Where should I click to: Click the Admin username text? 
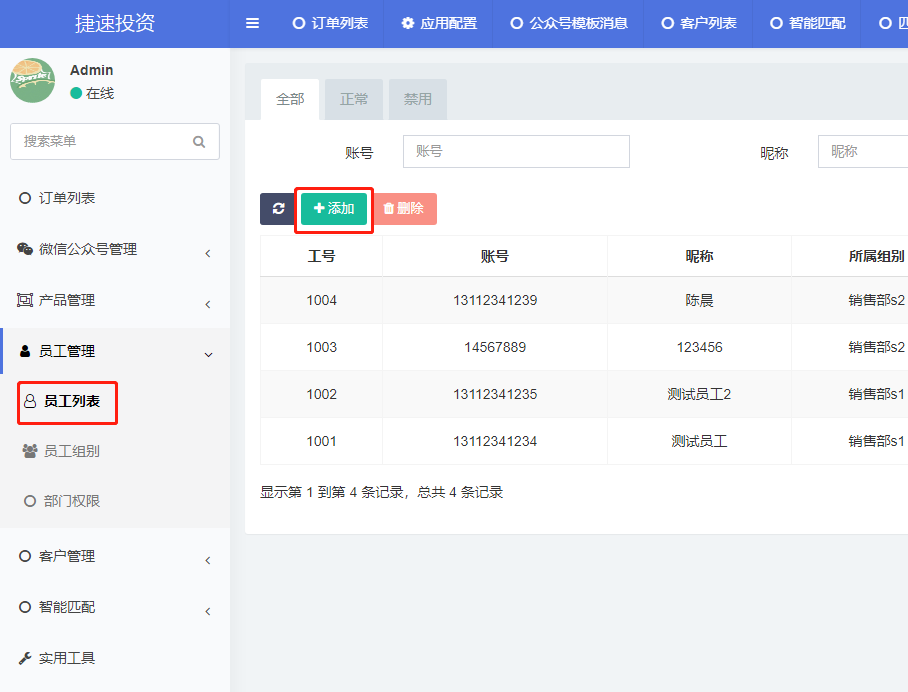(x=91, y=70)
